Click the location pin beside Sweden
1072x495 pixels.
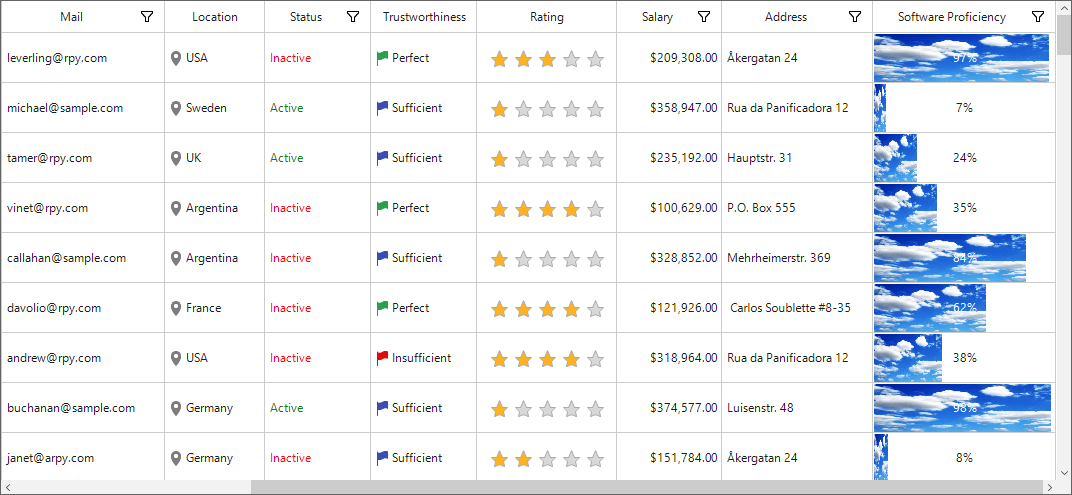[176, 108]
